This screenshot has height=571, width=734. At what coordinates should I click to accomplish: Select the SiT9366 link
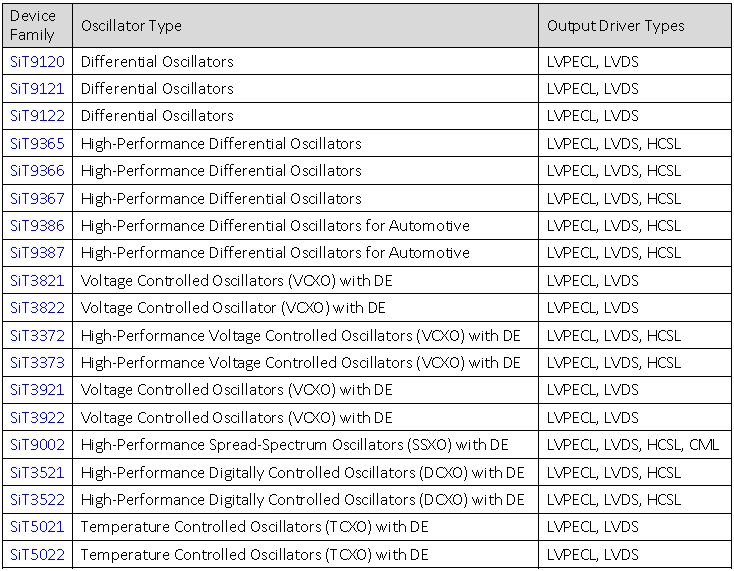click(37, 171)
